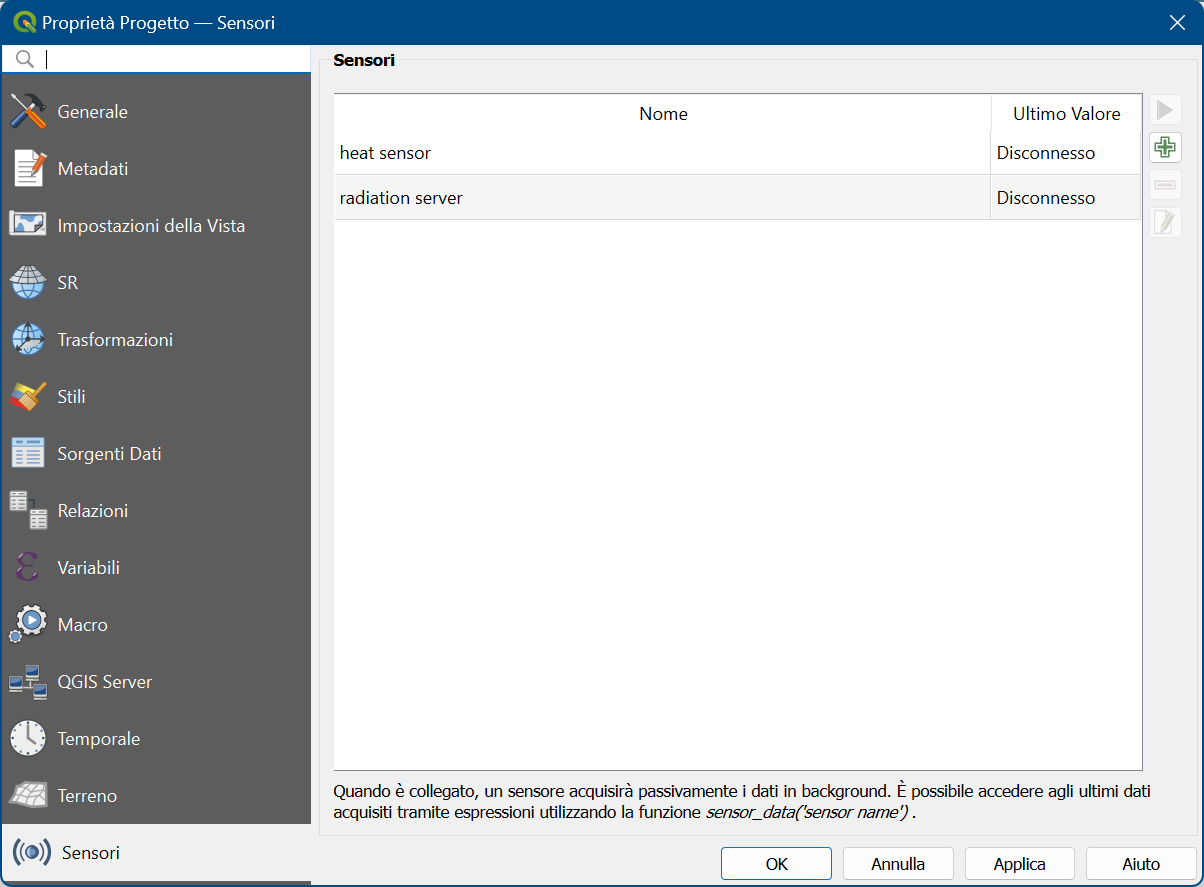
Task: Open QGIS Server computers icon
Action: (x=28, y=682)
